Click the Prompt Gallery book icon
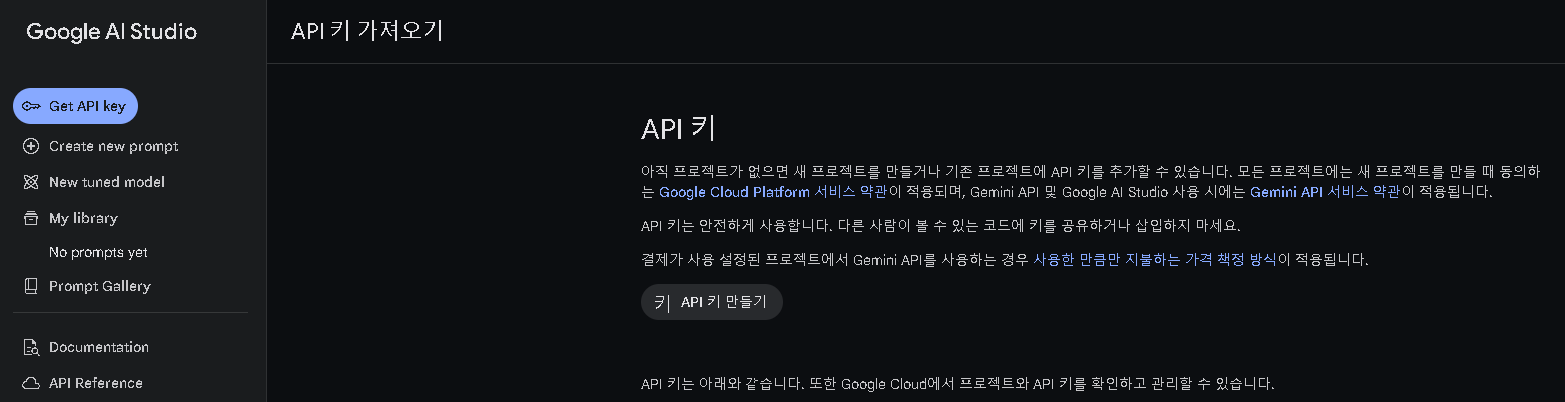 (x=31, y=286)
